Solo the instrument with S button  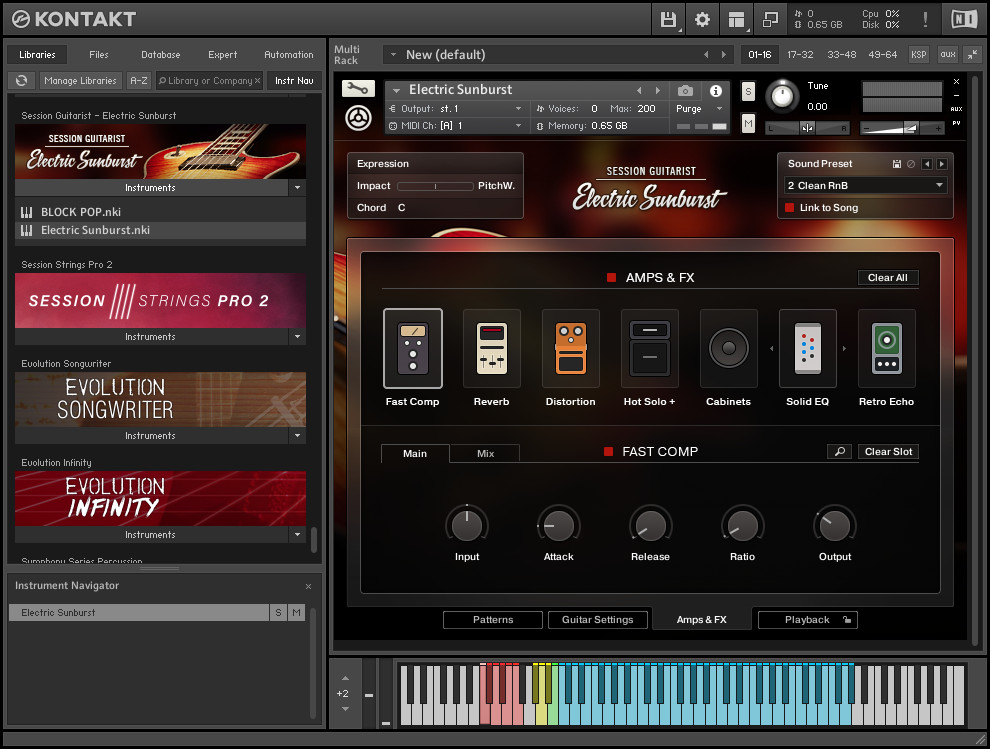[748, 92]
